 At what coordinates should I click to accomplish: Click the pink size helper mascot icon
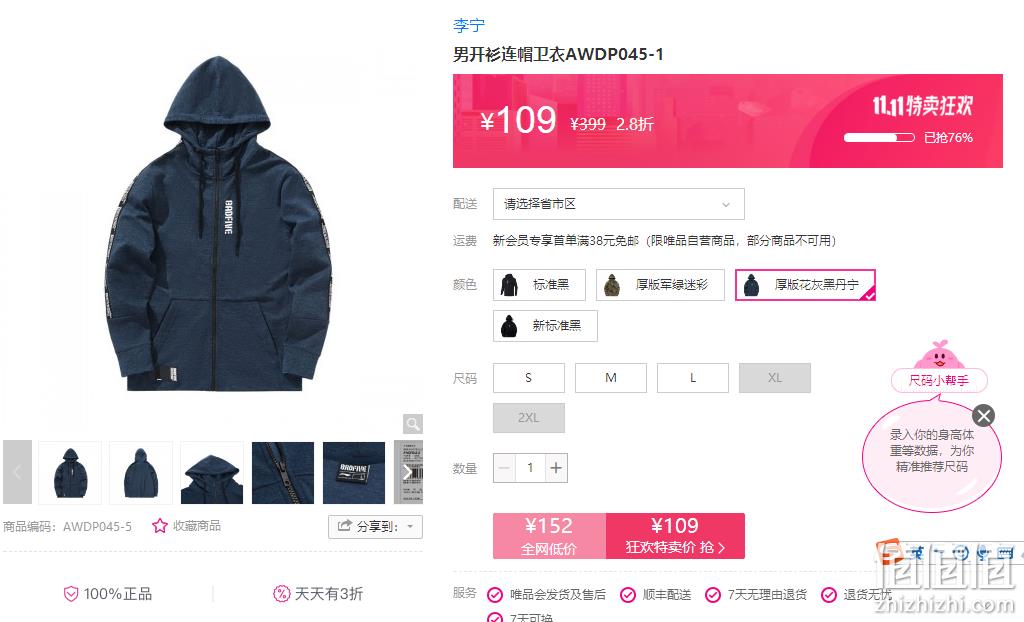939,356
